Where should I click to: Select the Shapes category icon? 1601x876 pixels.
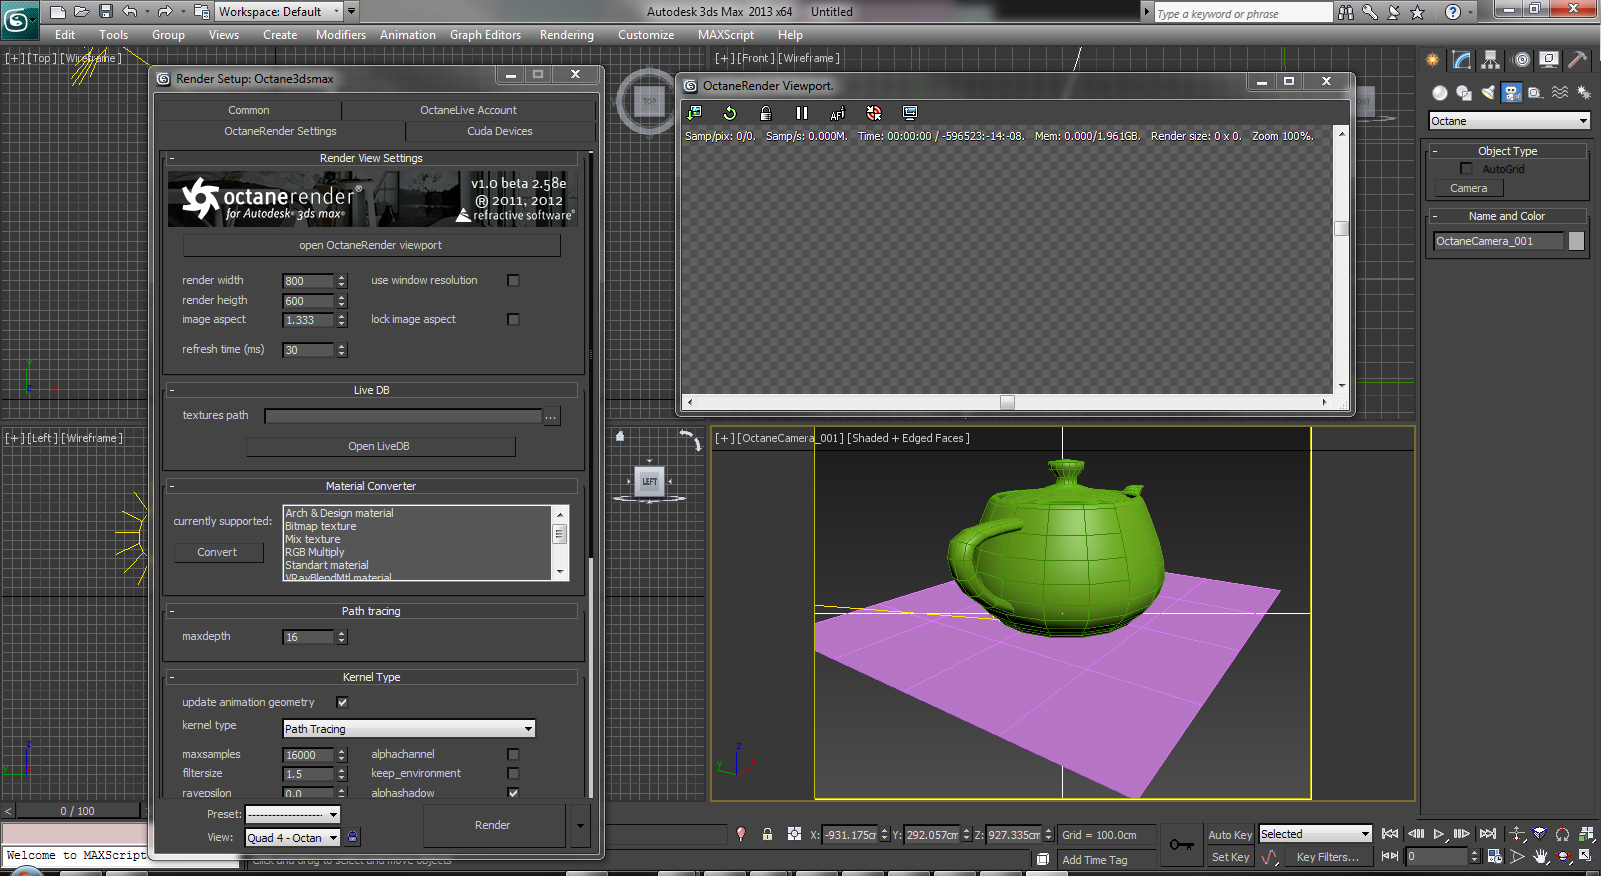(x=1464, y=93)
